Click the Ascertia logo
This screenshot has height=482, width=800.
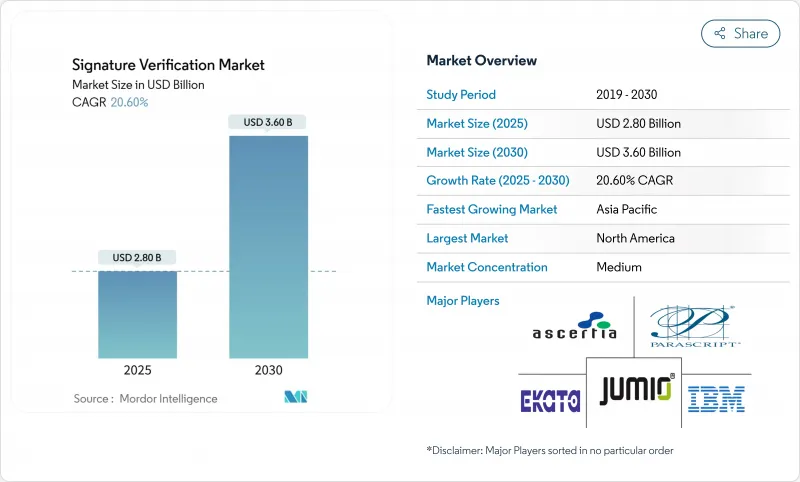pyautogui.click(x=574, y=326)
